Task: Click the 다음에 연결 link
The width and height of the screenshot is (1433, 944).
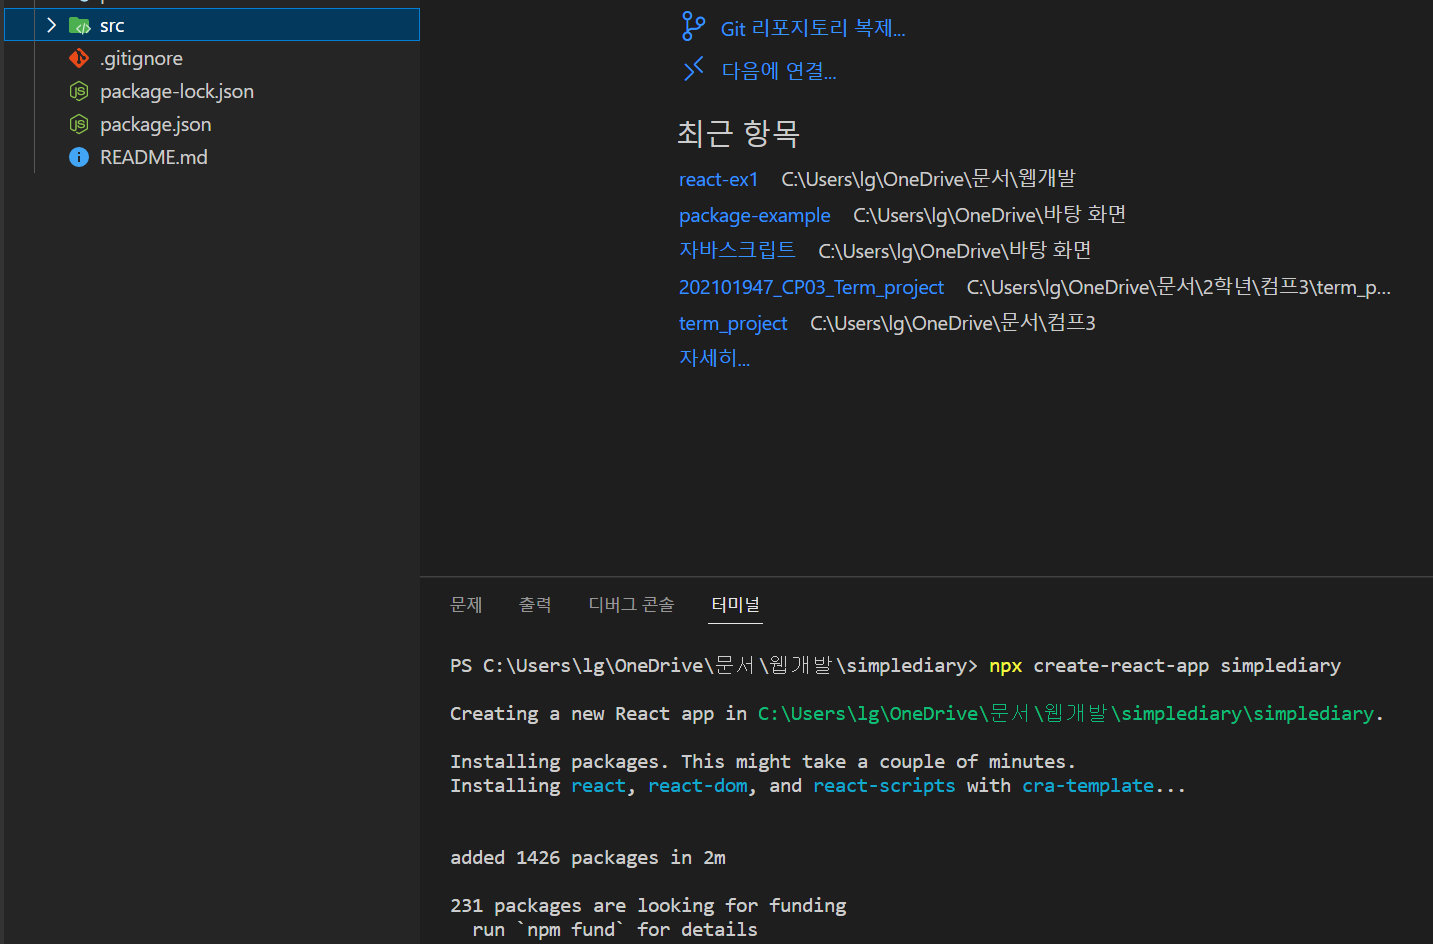Action: pyautogui.click(x=779, y=71)
